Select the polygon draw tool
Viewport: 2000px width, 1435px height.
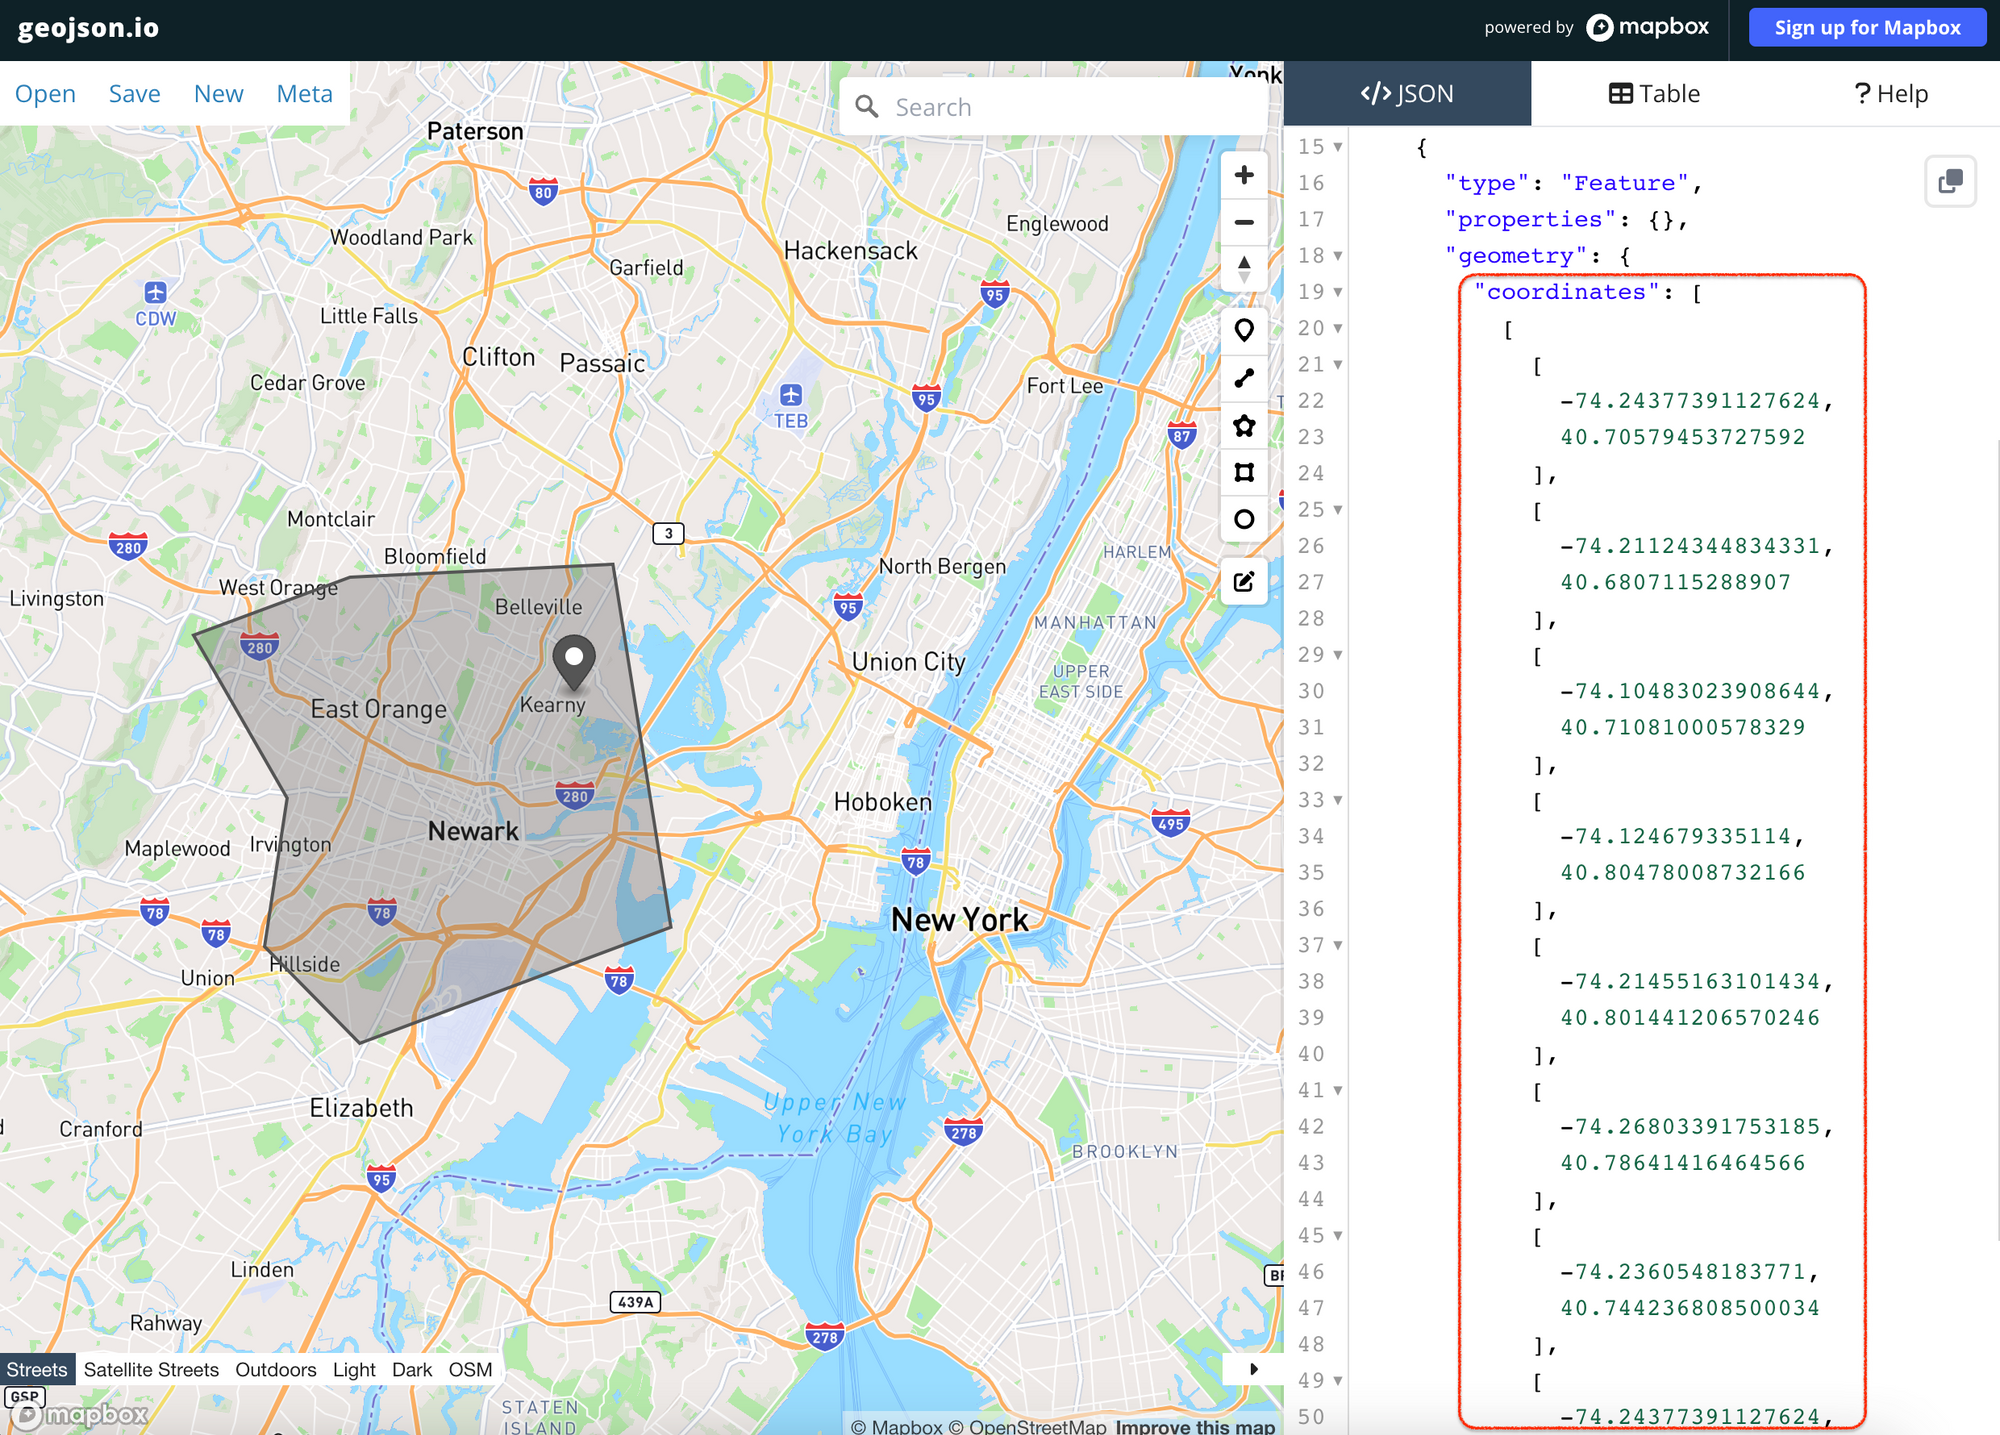(1244, 426)
